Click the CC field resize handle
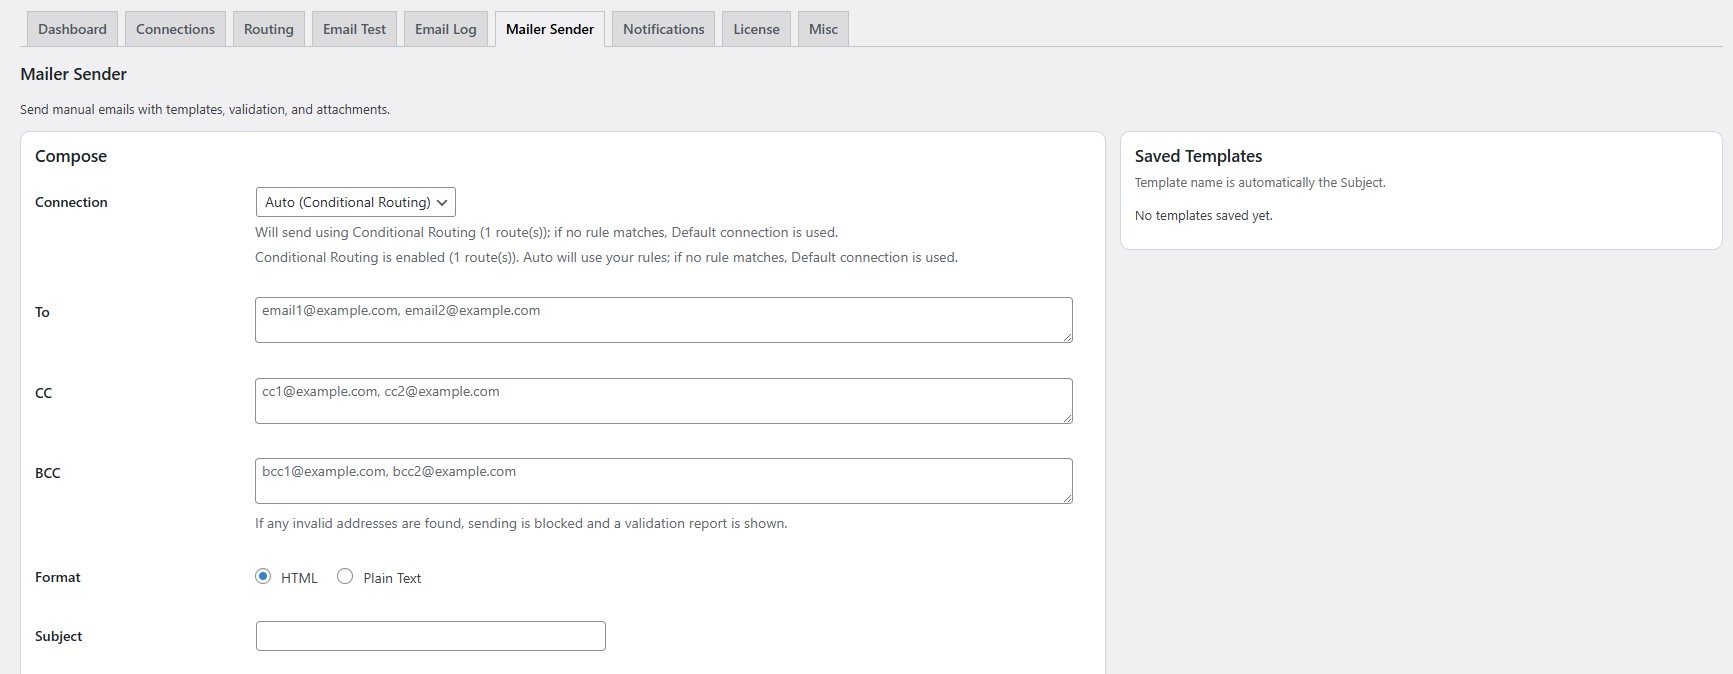Screen dimensions: 1733x674 (1067, 418)
